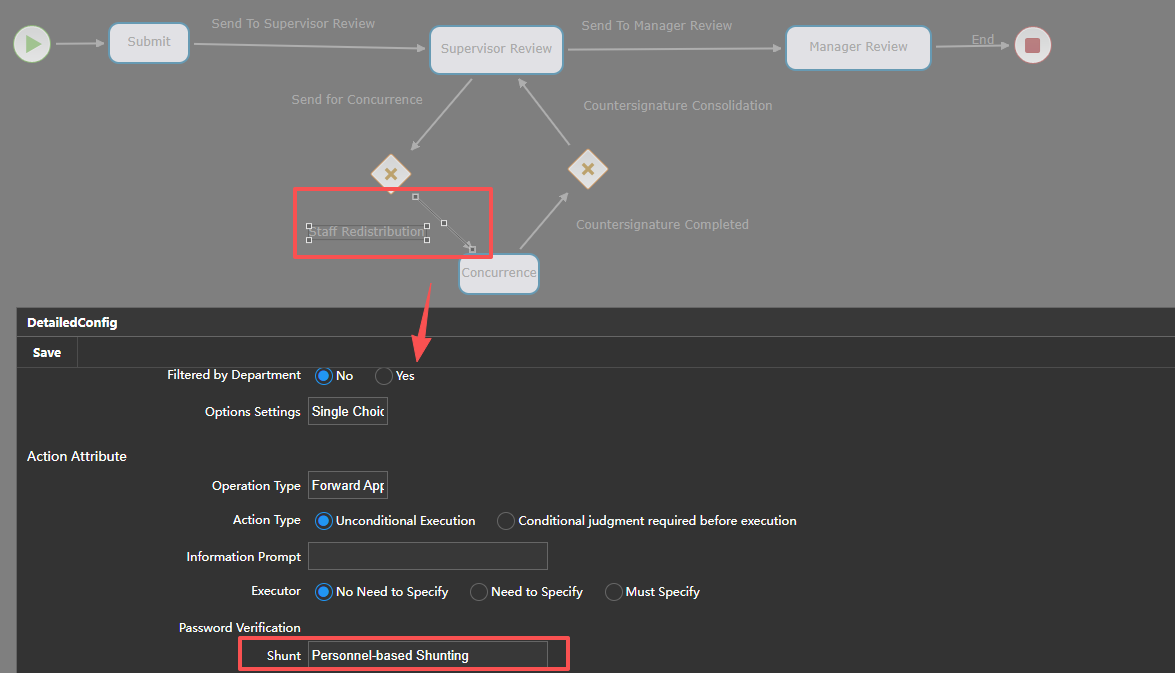This screenshot has height=673, width=1175.
Task: Click the Send To Manager Review label
Action: (657, 26)
